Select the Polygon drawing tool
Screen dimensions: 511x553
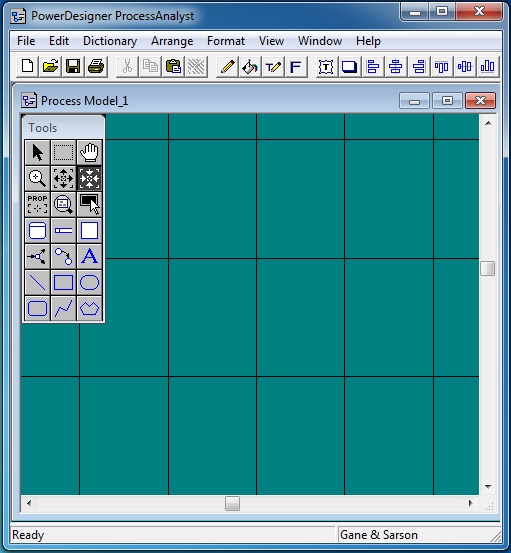(90, 309)
